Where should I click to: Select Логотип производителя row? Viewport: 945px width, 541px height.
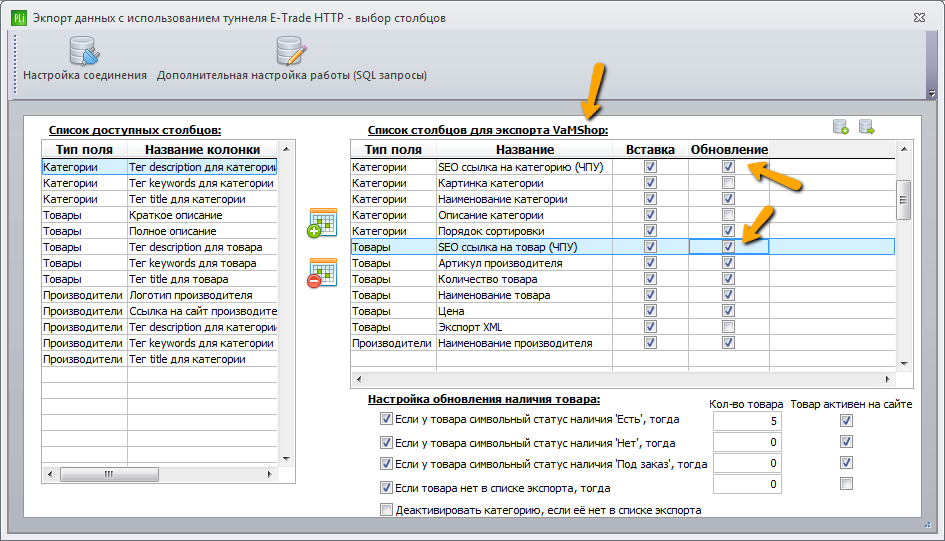159,295
